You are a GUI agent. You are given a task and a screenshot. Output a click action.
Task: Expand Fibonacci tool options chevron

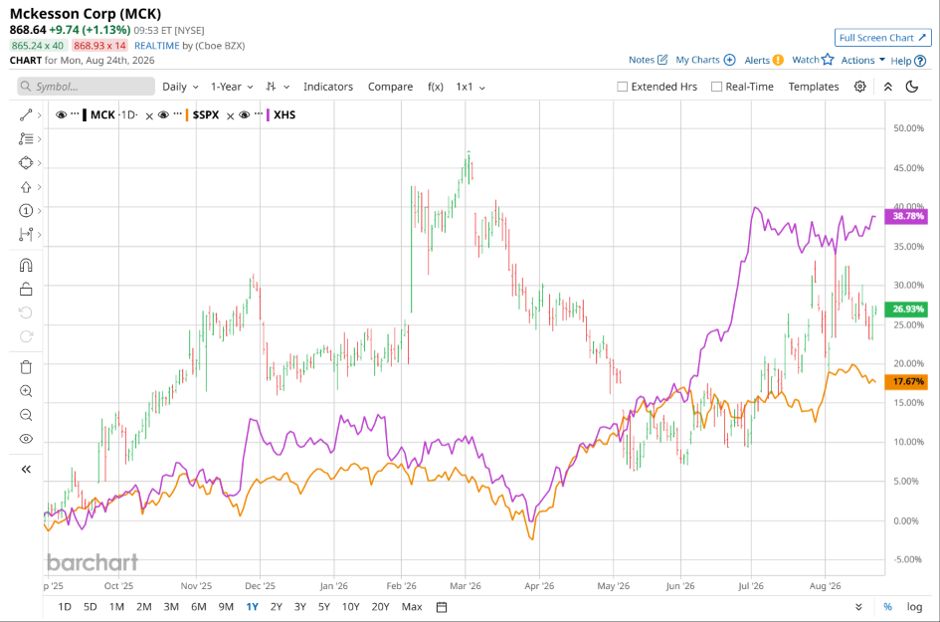click(40, 139)
